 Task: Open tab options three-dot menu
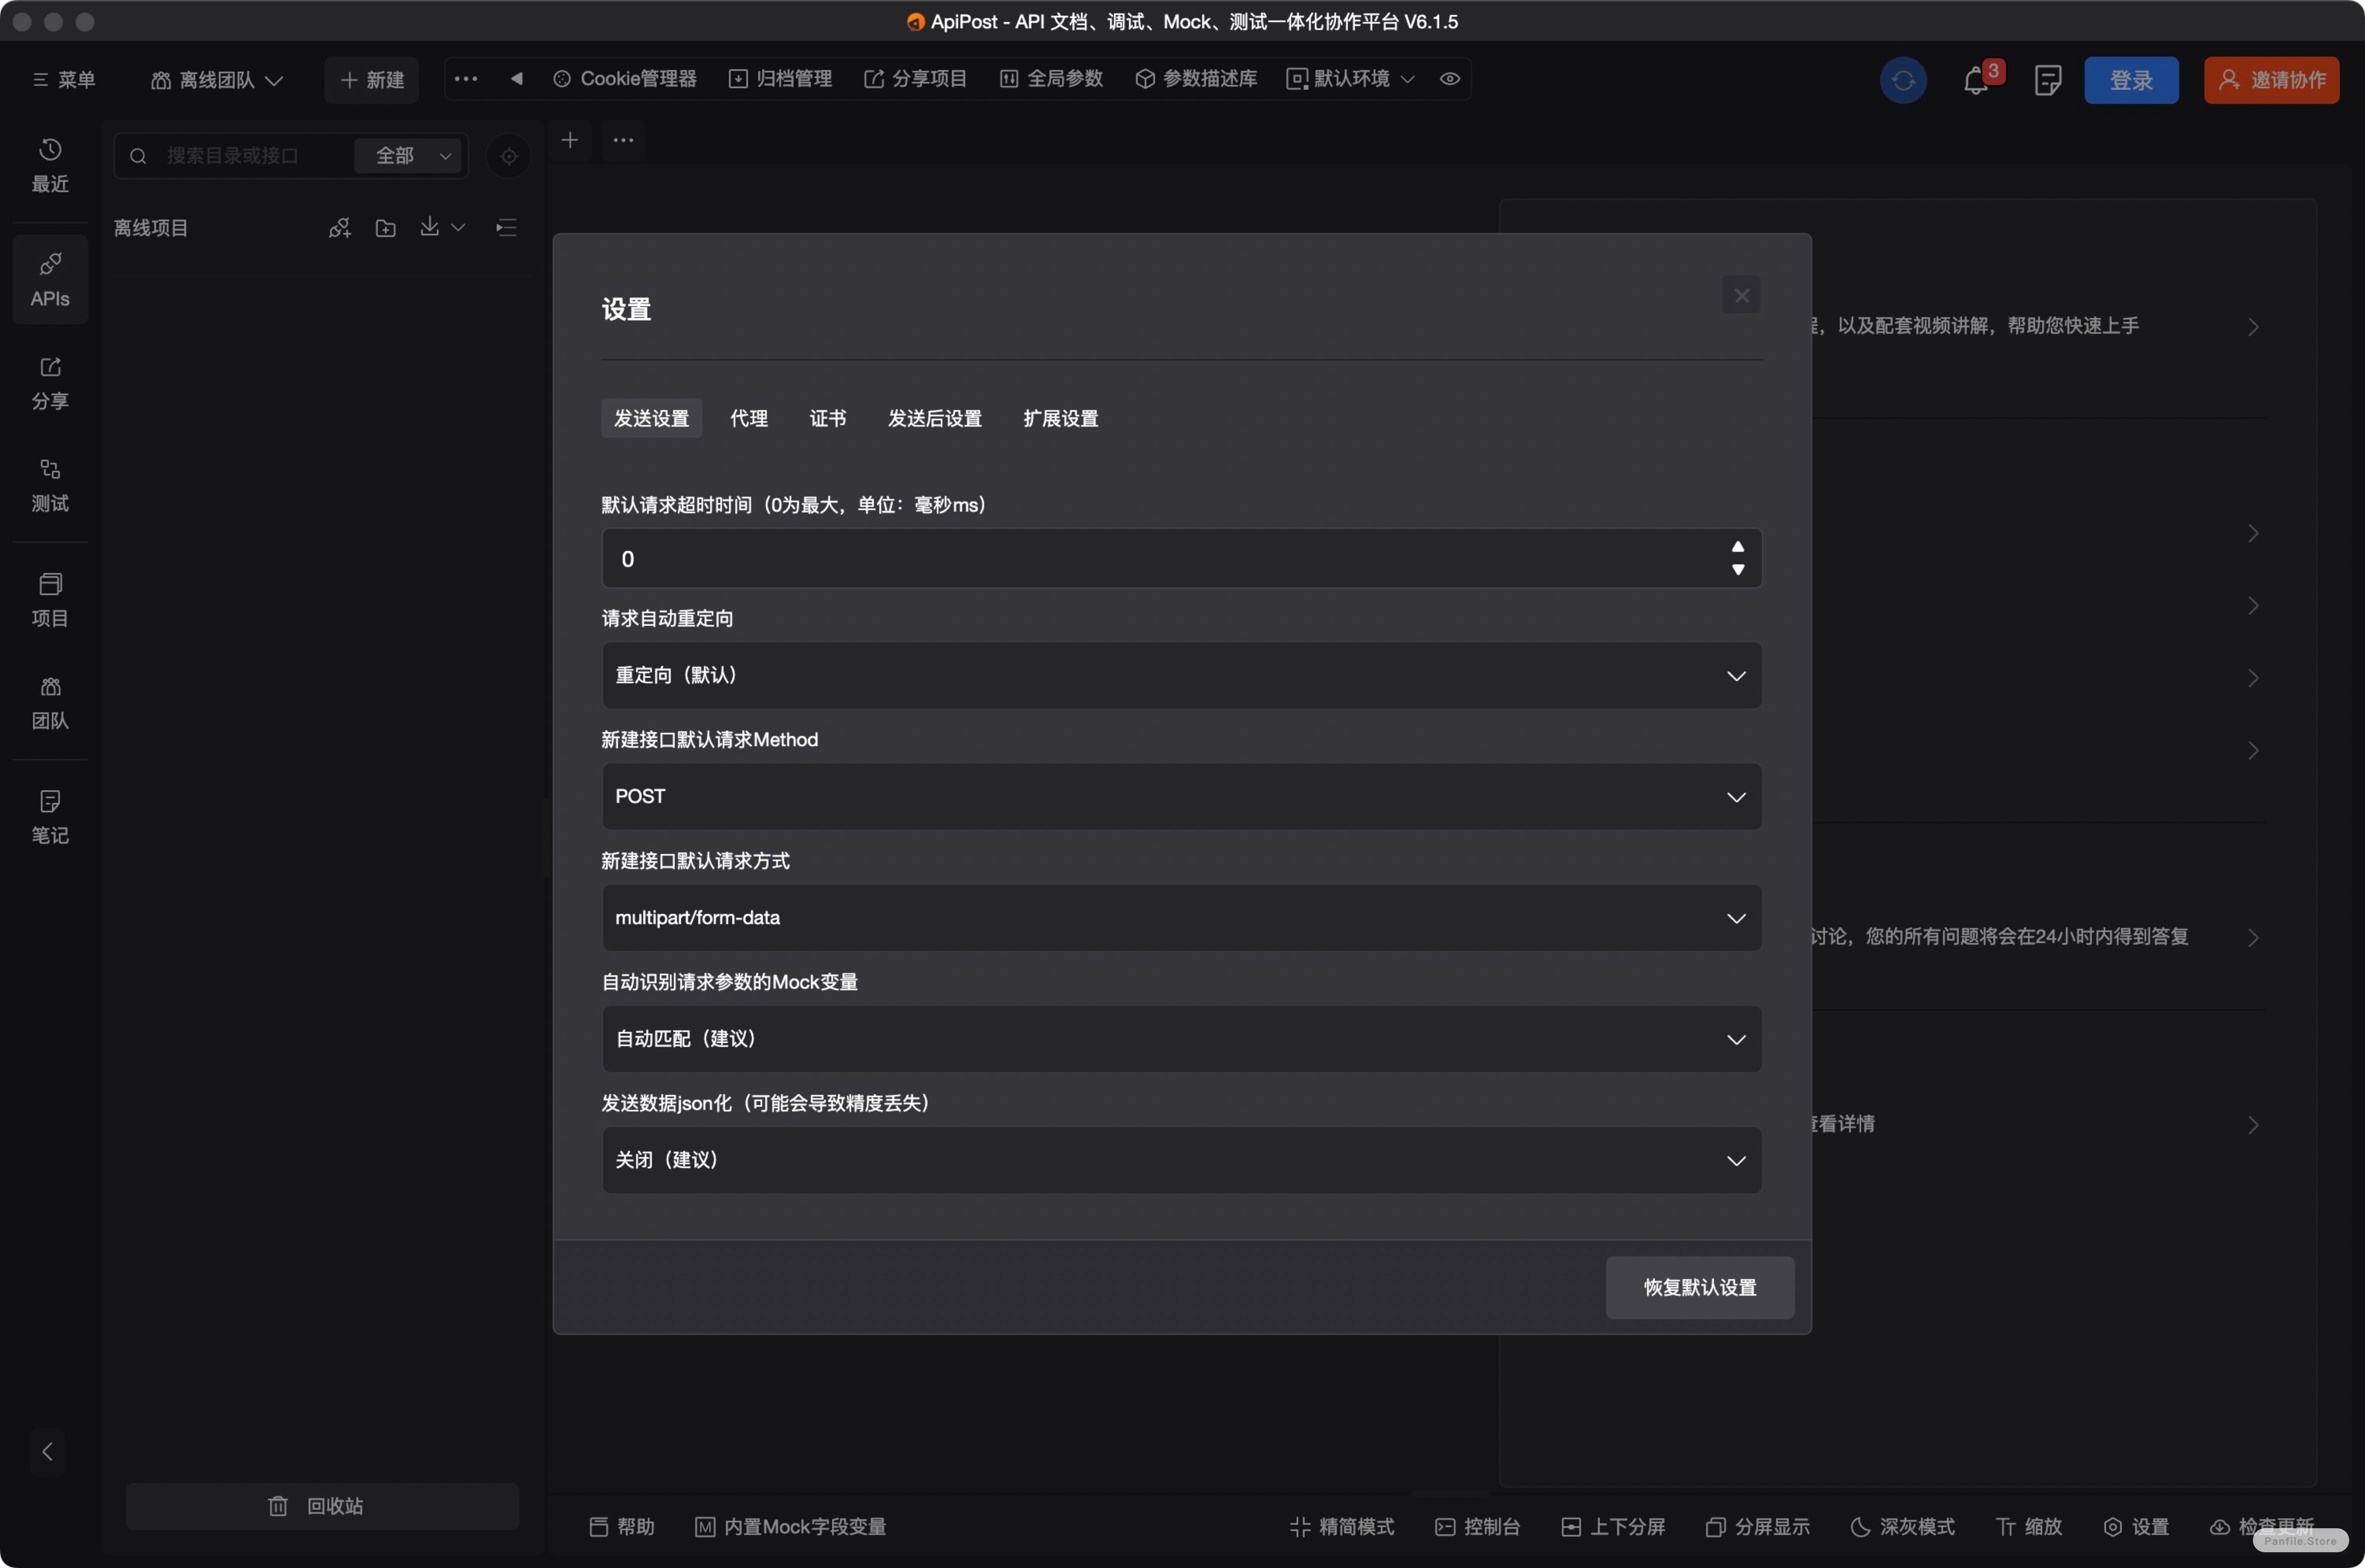[623, 140]
